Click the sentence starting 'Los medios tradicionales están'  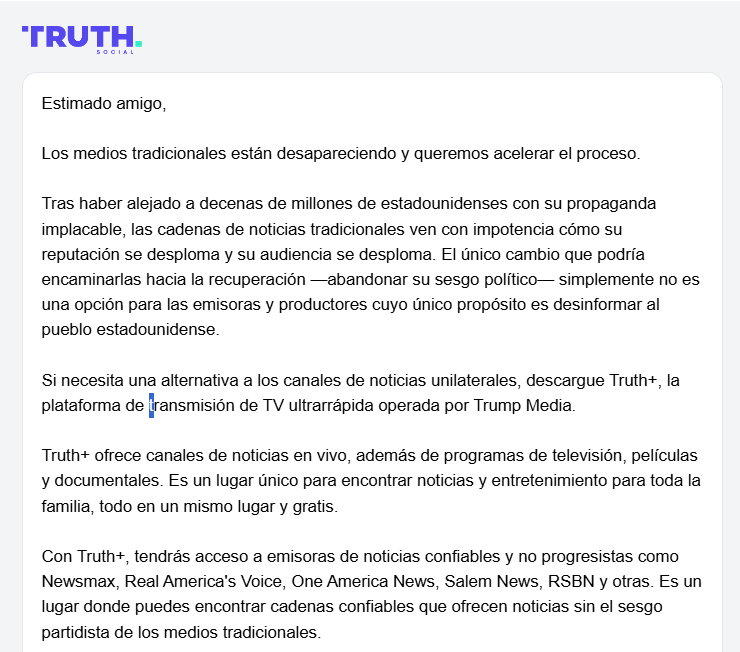point(341,154)
